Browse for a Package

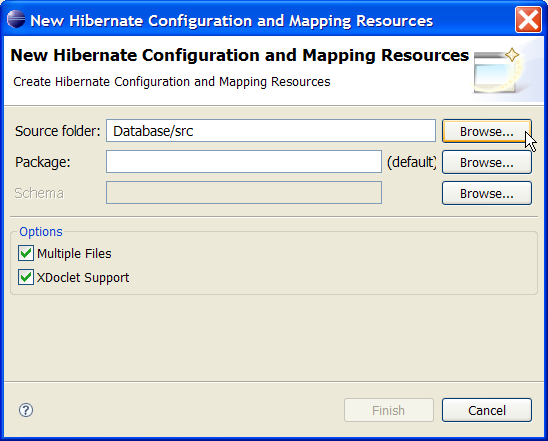[486, 162]
